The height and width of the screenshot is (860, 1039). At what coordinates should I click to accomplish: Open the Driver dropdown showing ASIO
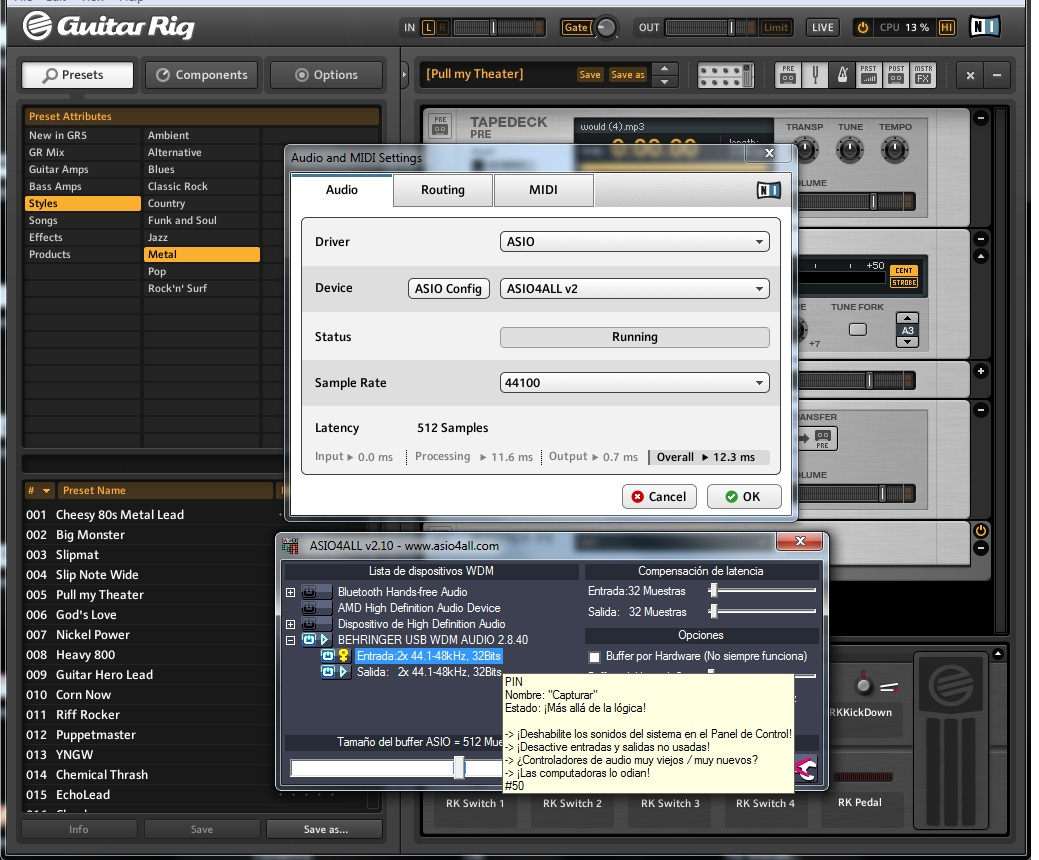634,242
